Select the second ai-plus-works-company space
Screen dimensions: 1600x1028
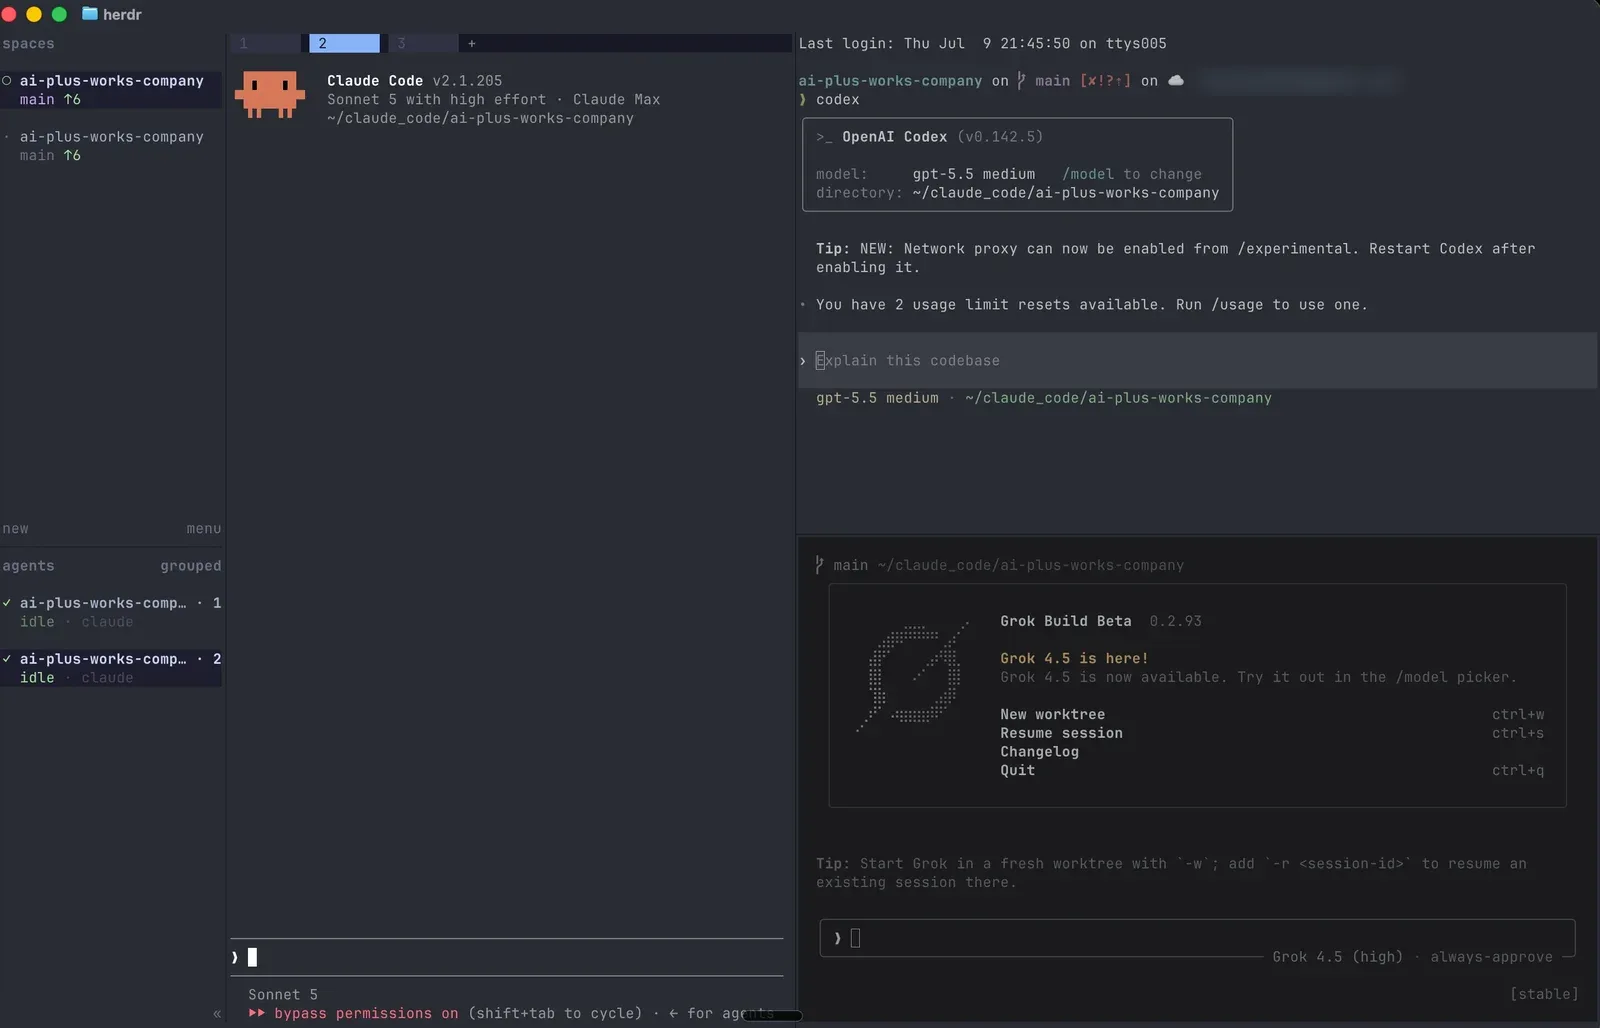tap(111, 146)
